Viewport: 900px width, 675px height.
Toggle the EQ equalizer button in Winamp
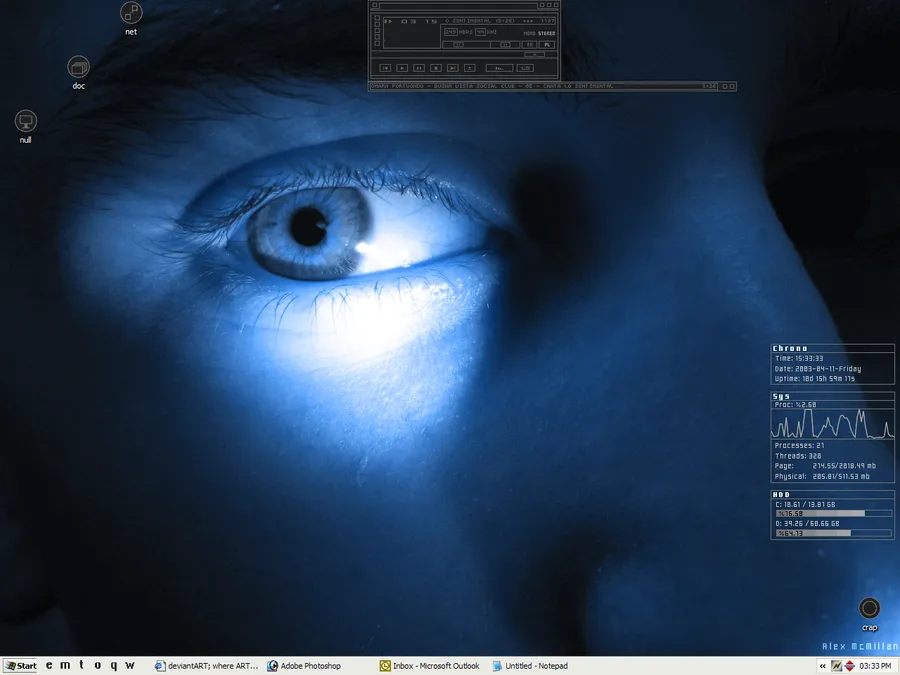tap(529, 45)
